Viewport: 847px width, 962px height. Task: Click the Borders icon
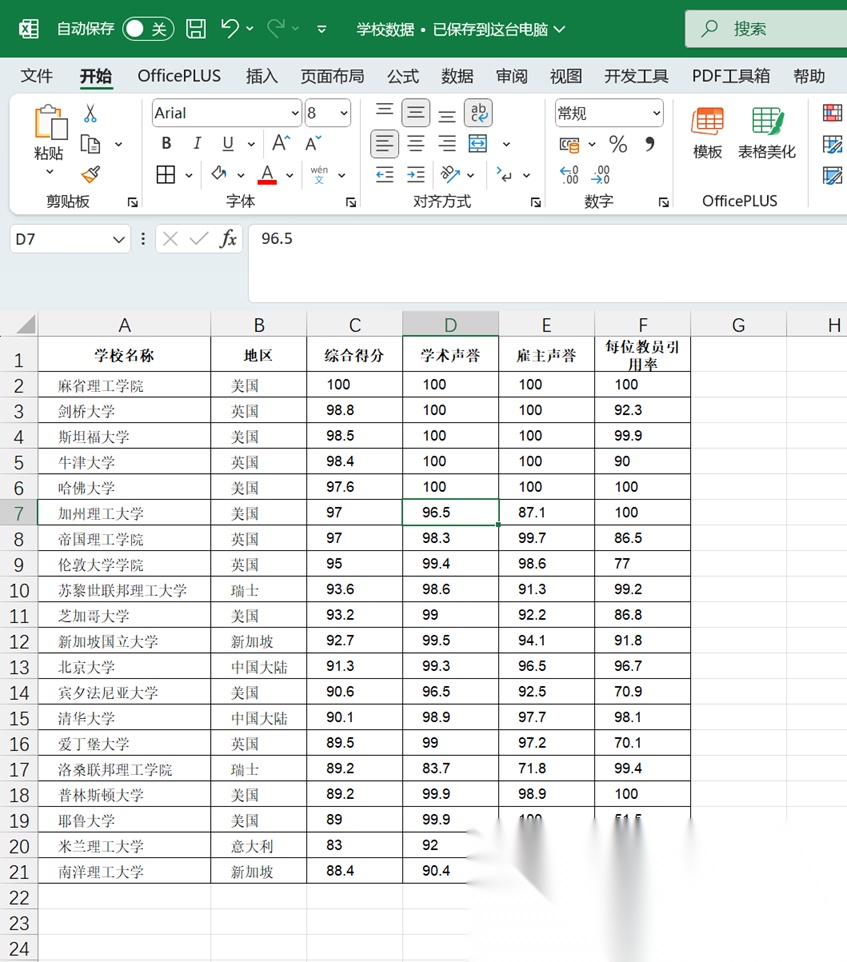(x=166, y=175)
